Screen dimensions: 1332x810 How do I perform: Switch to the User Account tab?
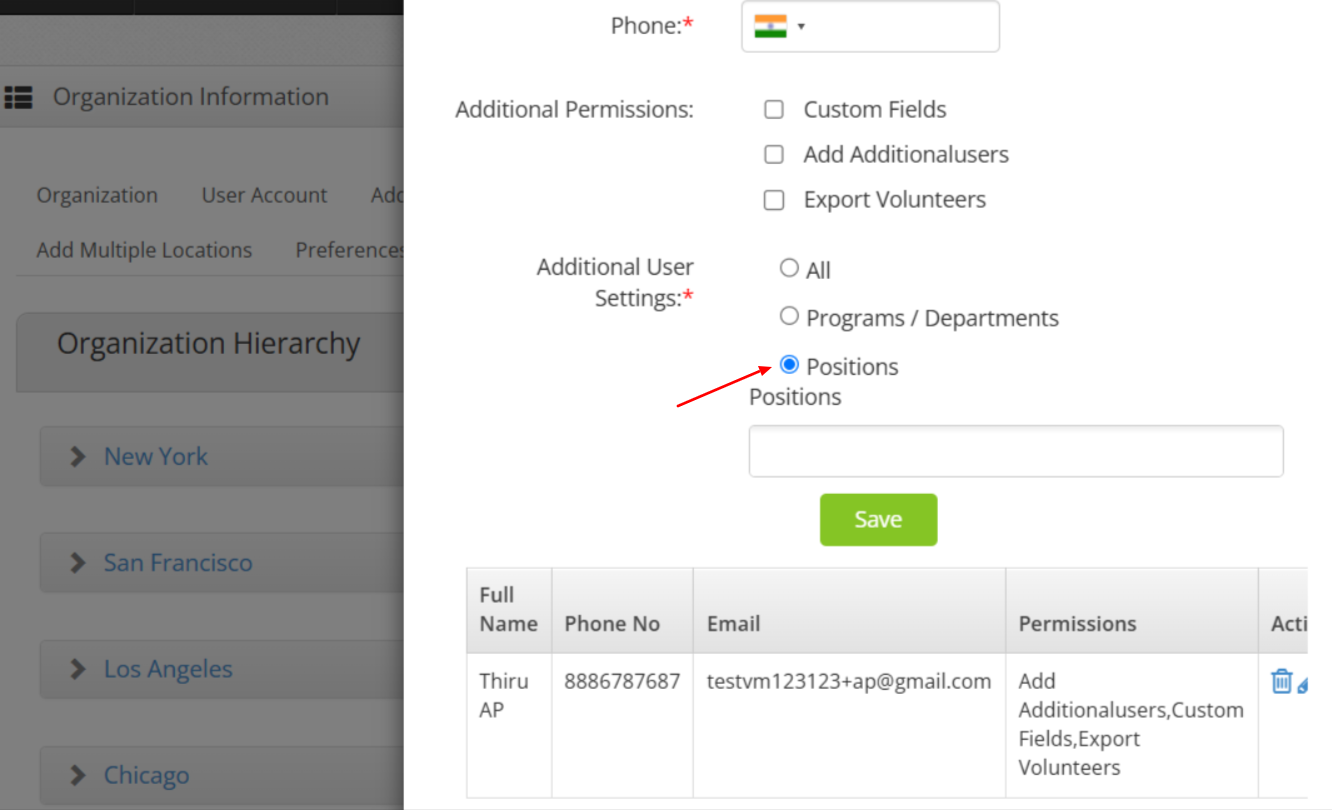(264, 196)
